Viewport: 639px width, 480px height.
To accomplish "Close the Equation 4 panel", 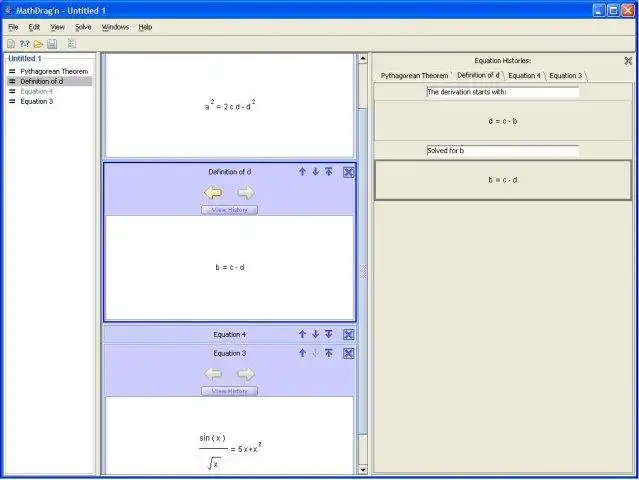I will point(348,335).
